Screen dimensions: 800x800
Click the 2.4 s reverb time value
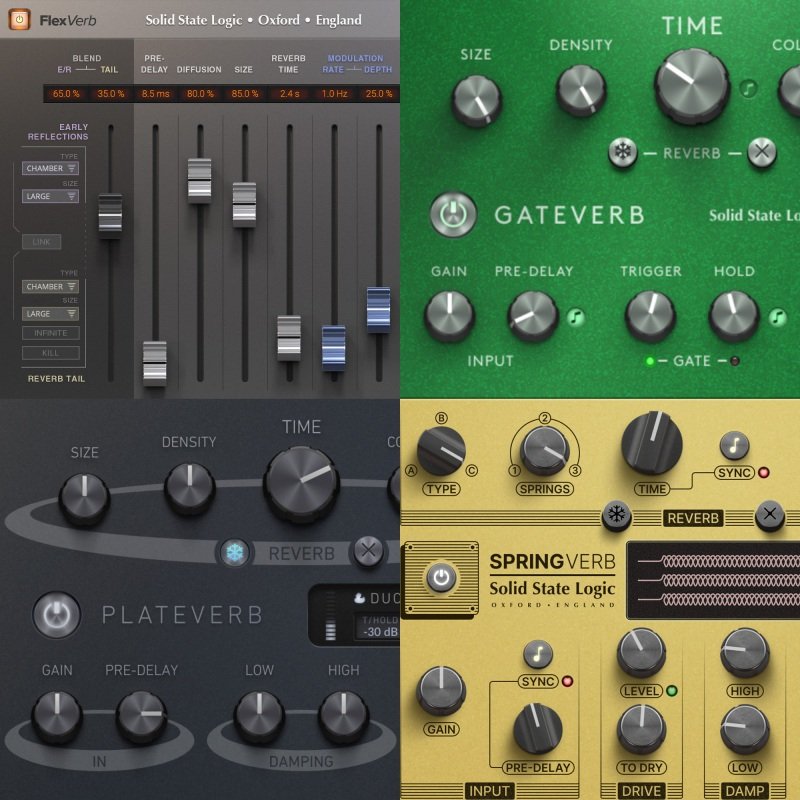pyautogui.click(x=289, y=94)
